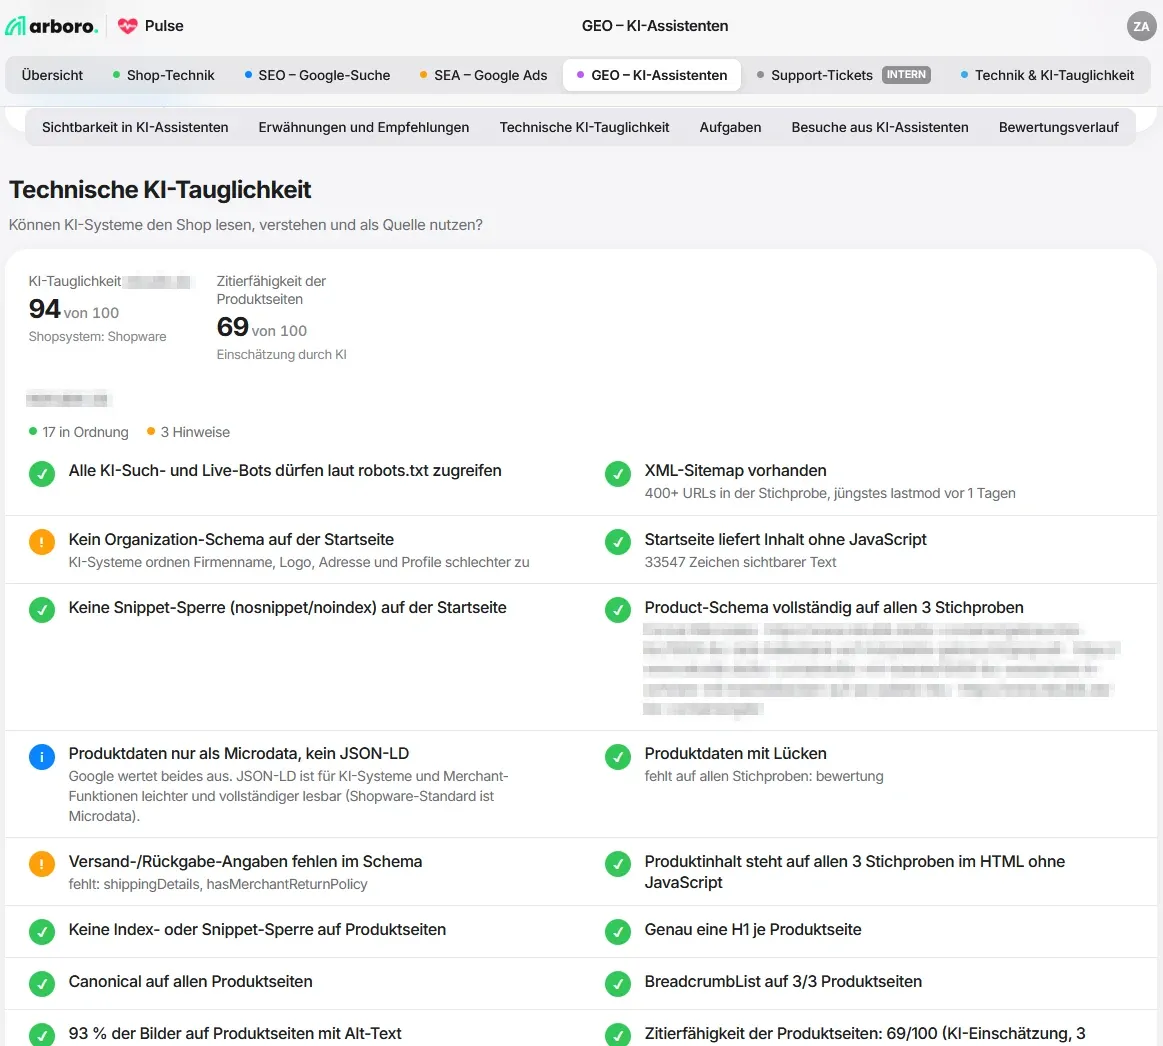Click 'BreadcrumbList auf 3/3 Produktseiten' title
The width and height of the screenshot is (1163, 1046).
tap(783, 981)
